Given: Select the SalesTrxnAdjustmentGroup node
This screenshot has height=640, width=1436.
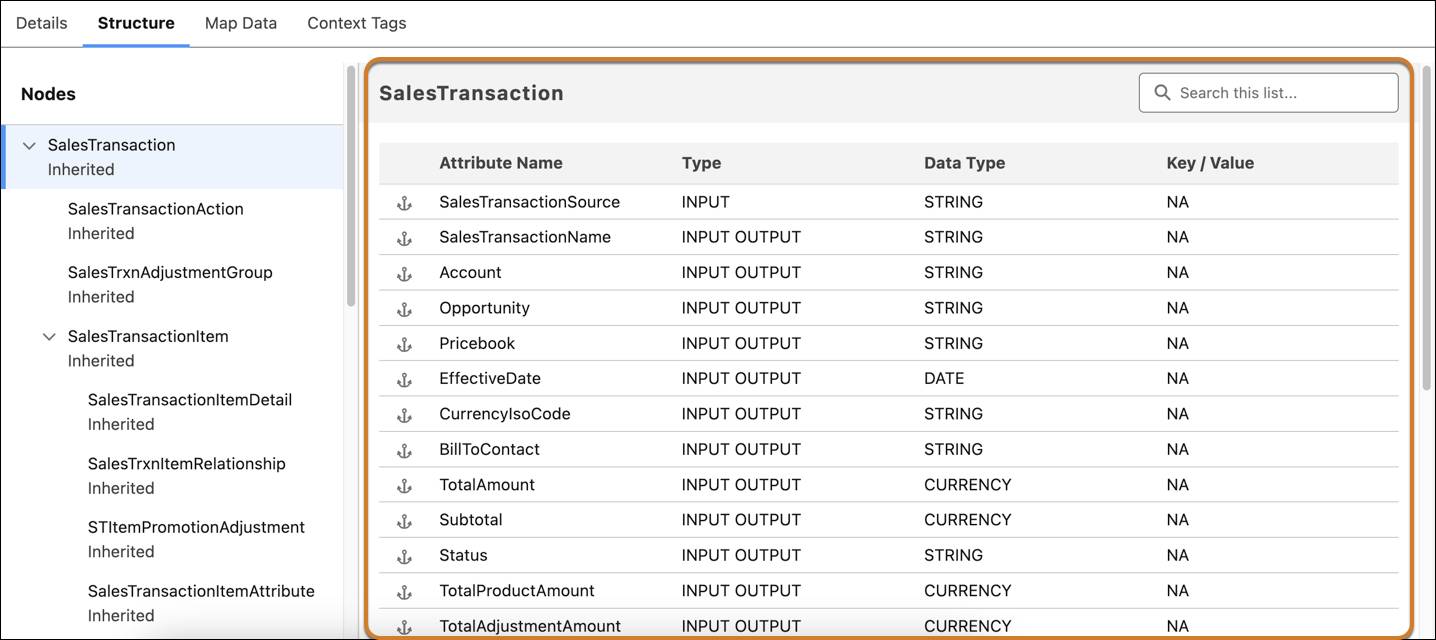Looking at the screenshot, I should [170, 271].
